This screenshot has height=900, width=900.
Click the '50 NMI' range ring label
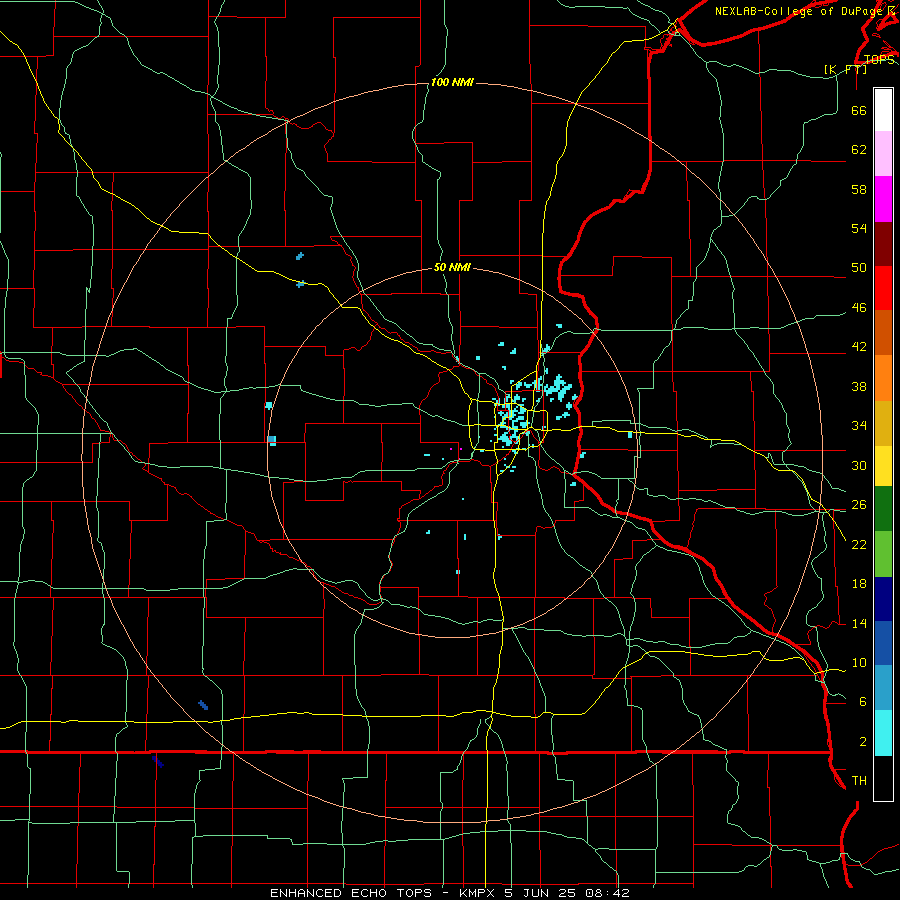(452, 267)
